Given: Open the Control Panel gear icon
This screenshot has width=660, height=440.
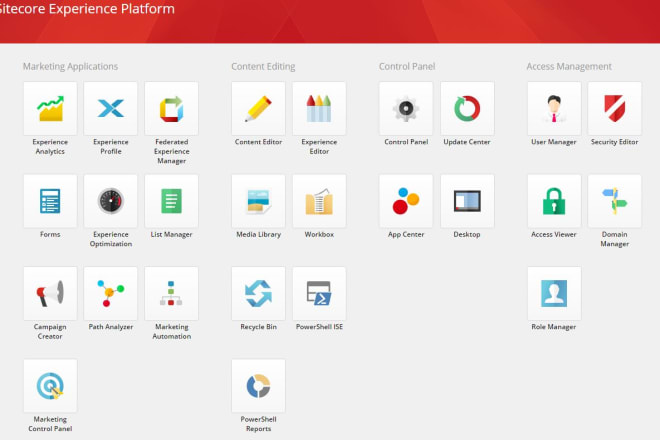Looking at the screenshot, I should (x=406, y=109).
